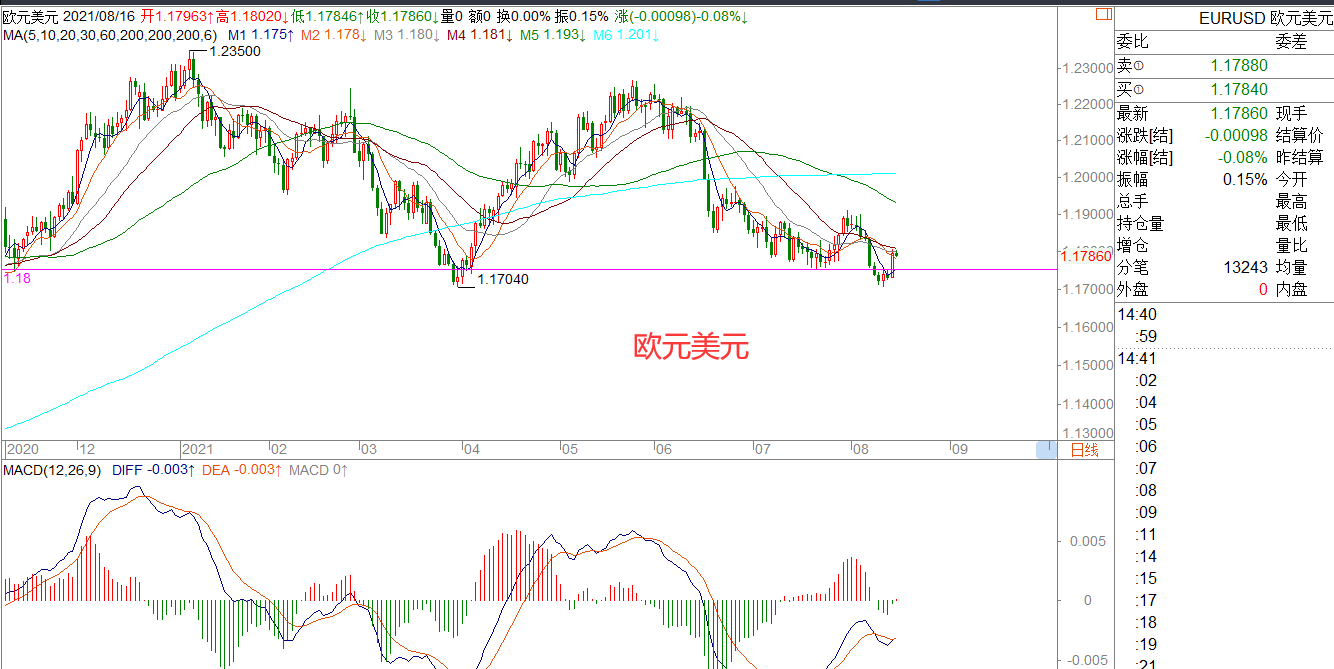Click the buy price 1.17840

coord(1239,90)
